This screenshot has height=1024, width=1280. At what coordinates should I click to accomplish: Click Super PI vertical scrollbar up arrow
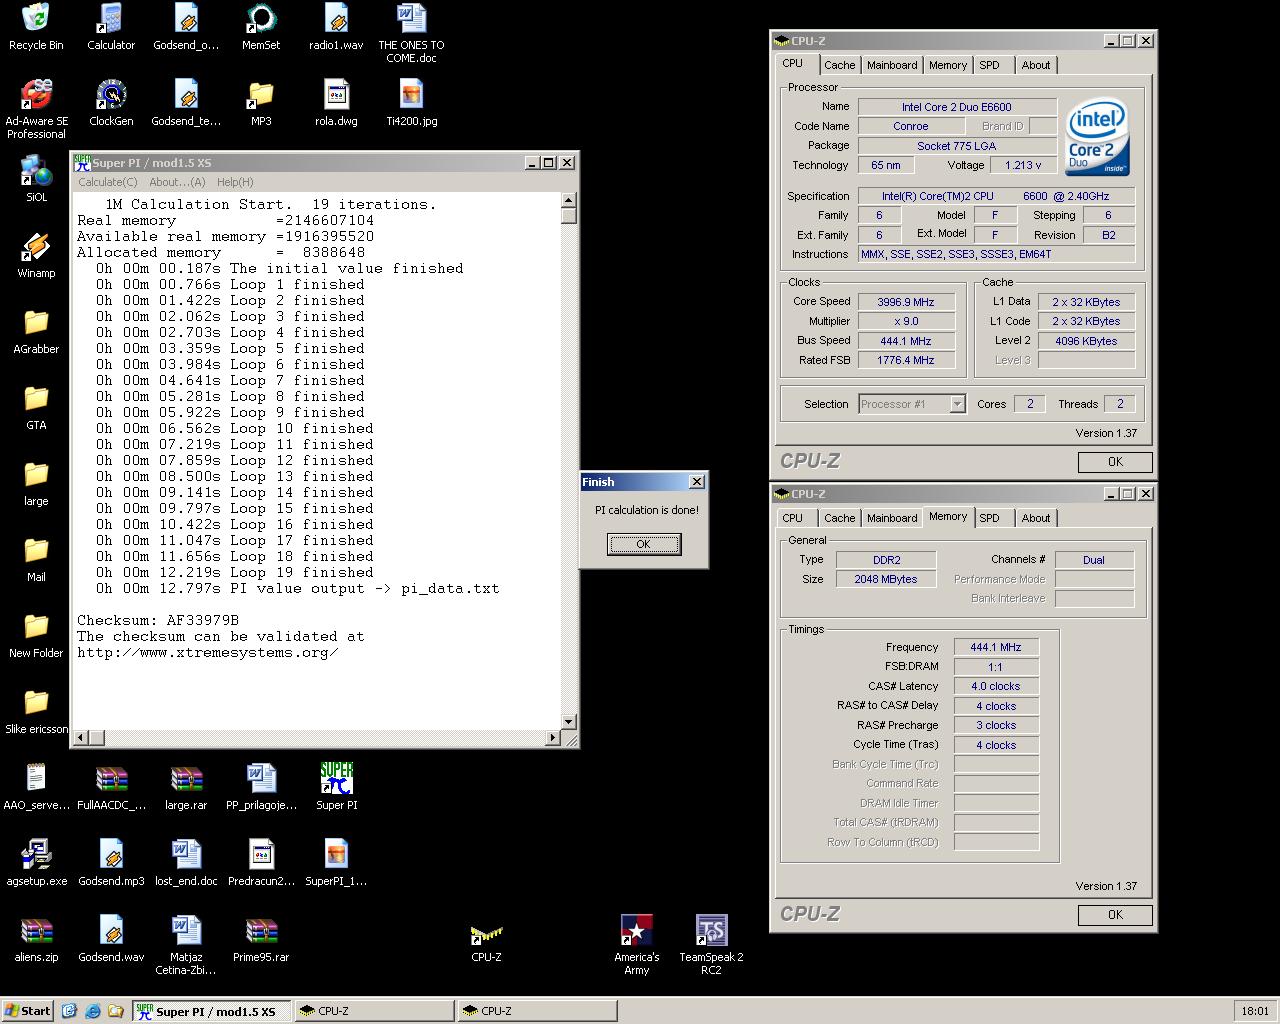tap(569, 199)
